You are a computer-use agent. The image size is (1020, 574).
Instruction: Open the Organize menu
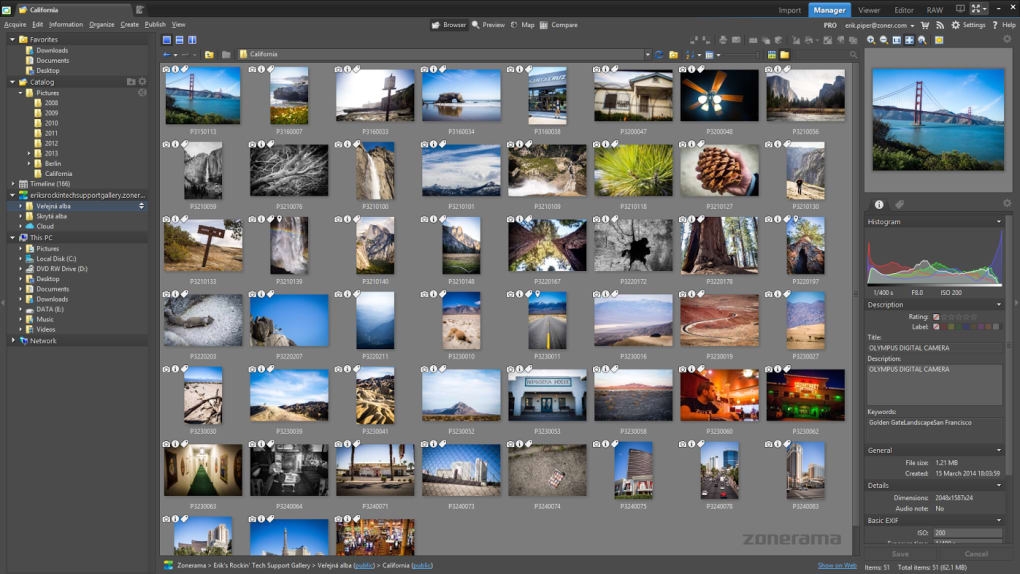point(101,25)
